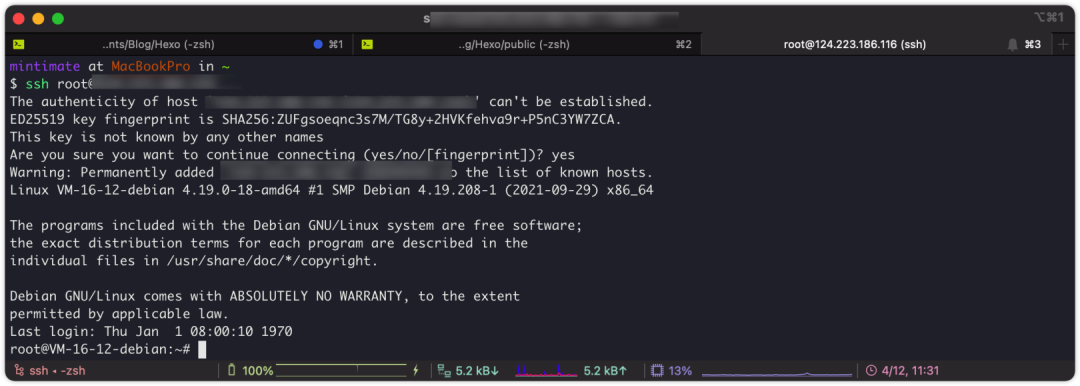The image size is (1080, 386).
Task: Click the ⌘3 shortcut label on ssh tab
Action: [1032, 45]
